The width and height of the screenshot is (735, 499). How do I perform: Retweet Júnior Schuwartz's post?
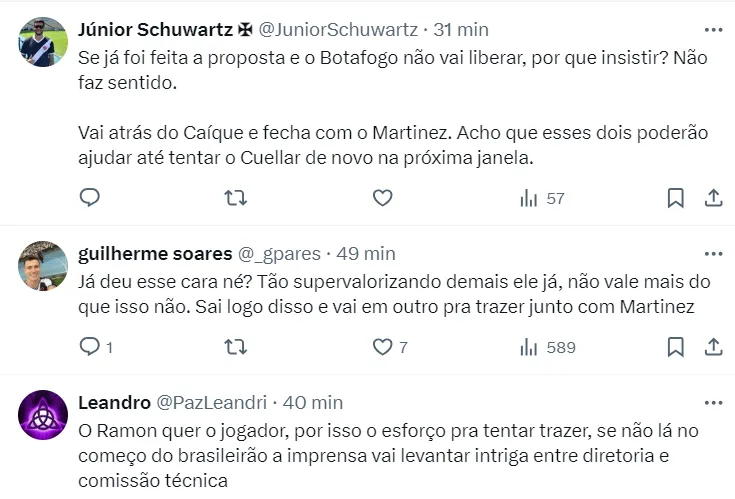click(235, 198)
